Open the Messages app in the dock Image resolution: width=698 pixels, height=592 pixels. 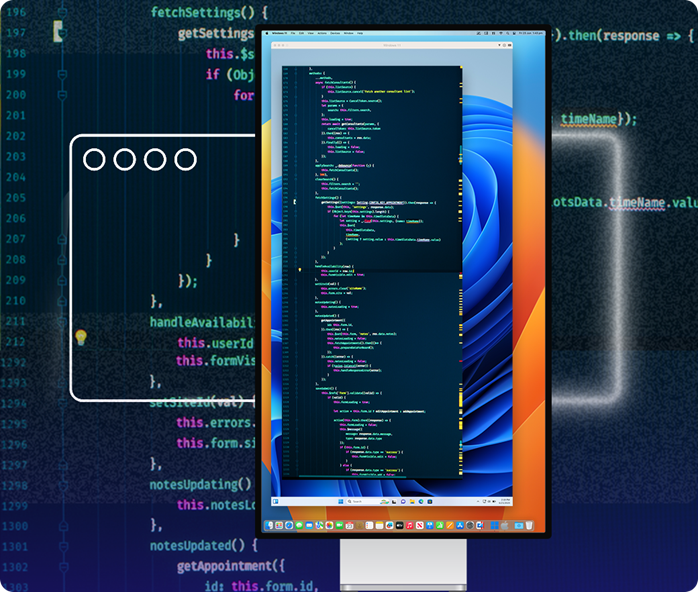[299, 525]
